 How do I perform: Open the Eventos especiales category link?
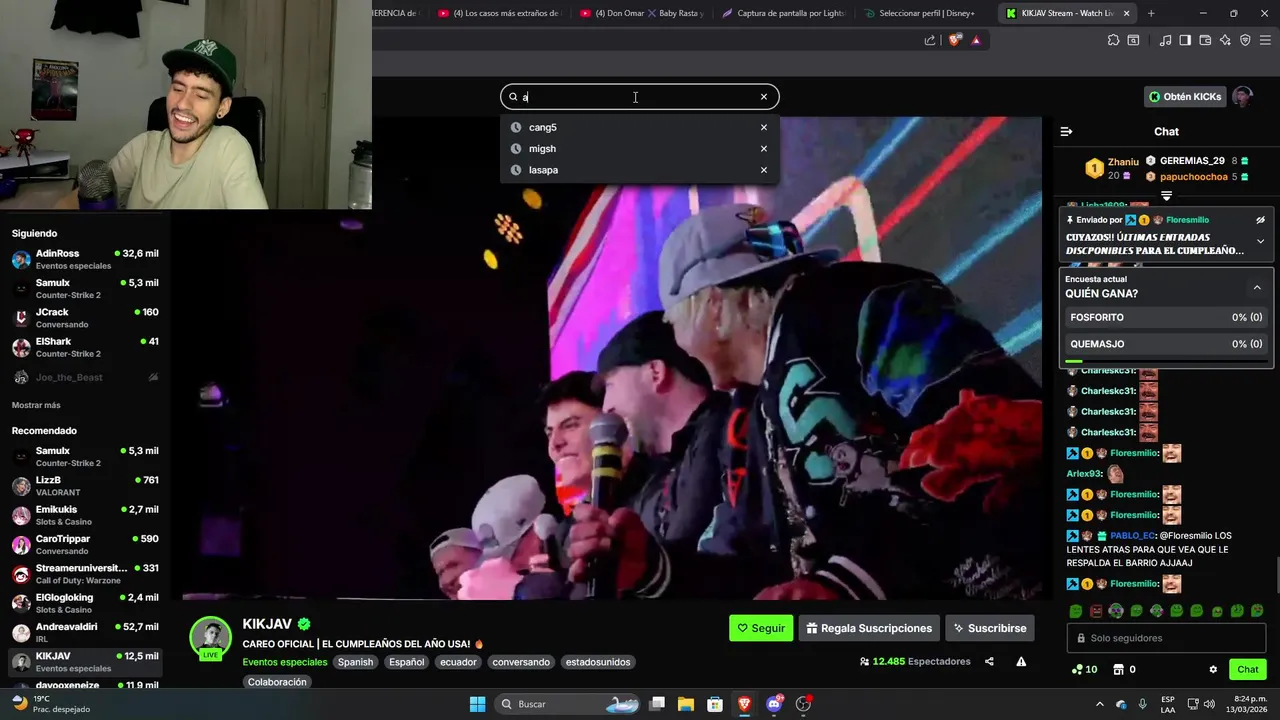pos(285,662)
